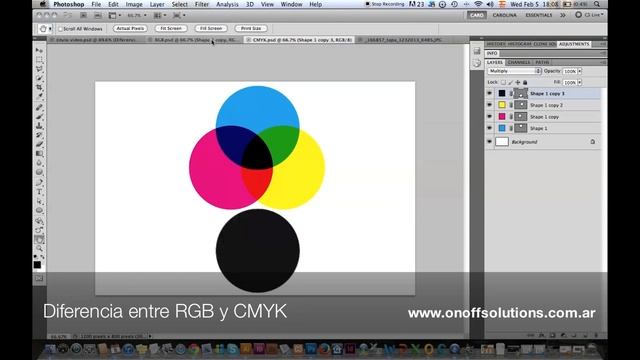The image size is (640, 360).
Task: Click the Print Size button
Action: [x=251, y=29]
